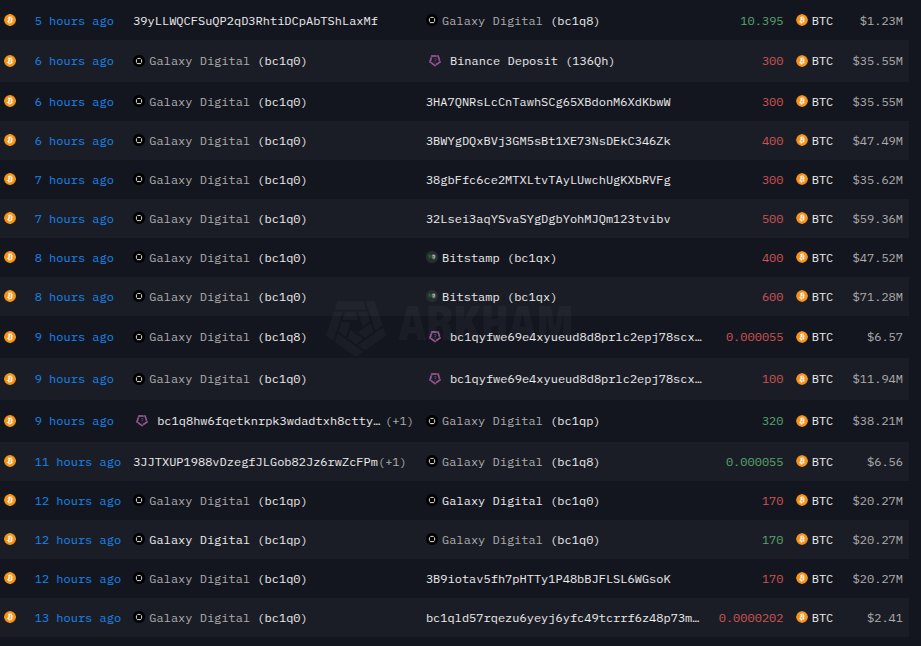Image resolution: width=921 pixels, height=646 pixels.
Task: Click the $11.94M value
Action: tap(878, 379)
